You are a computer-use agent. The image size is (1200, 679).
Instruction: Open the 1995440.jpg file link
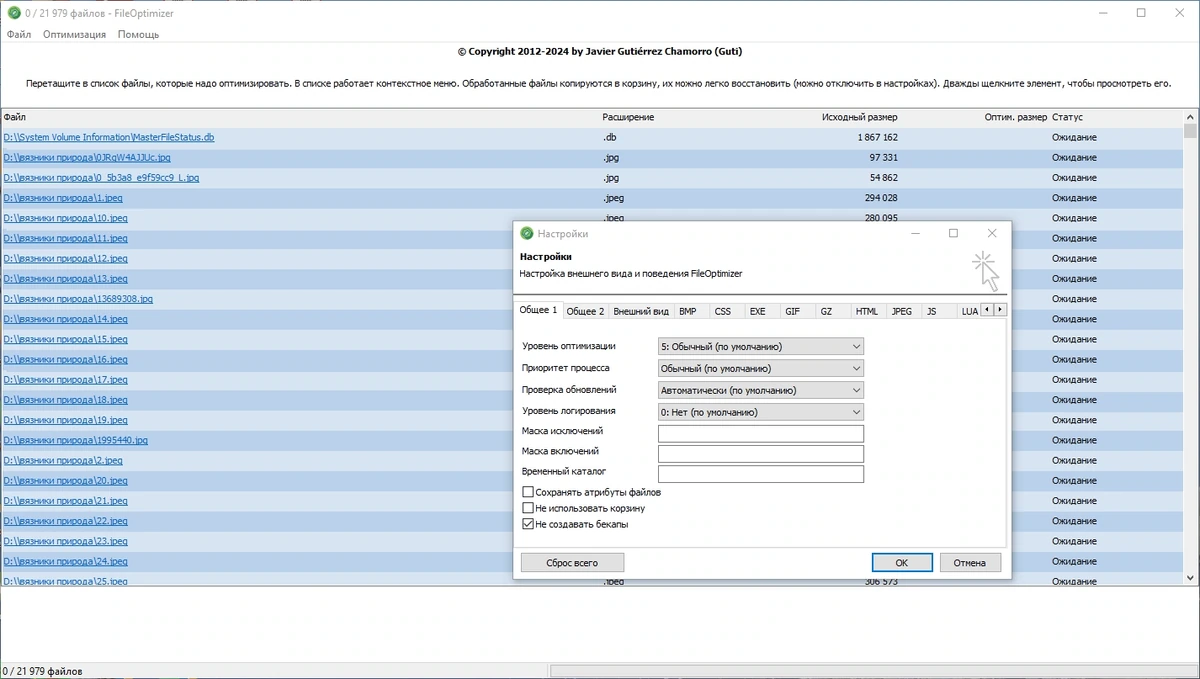click(x=75, y=440)
